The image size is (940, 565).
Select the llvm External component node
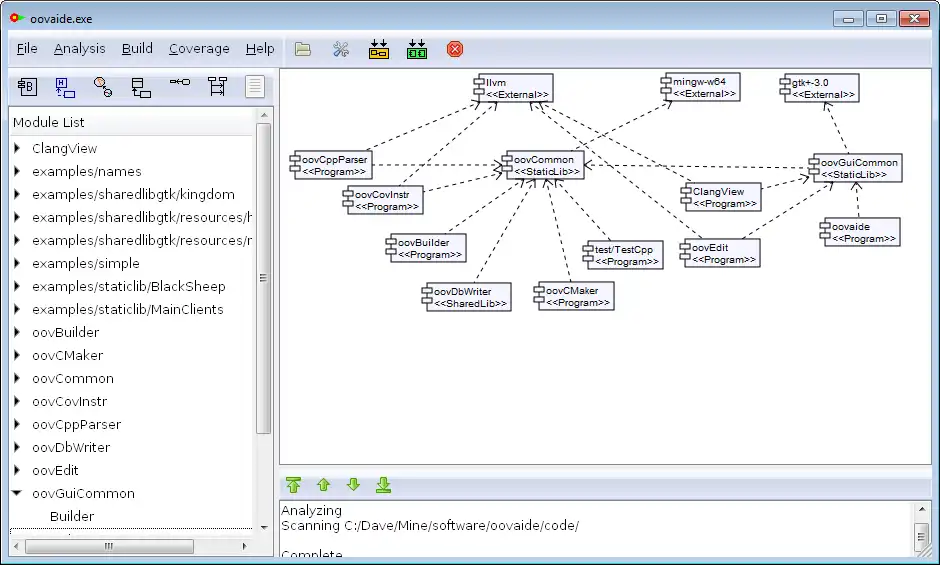click(513, 88)
